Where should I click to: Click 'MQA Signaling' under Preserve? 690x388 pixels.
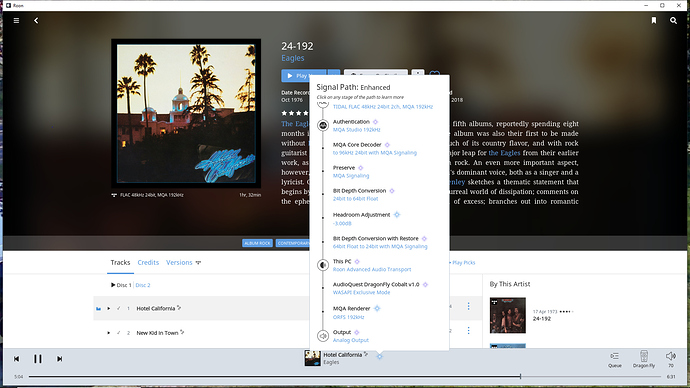351,176
